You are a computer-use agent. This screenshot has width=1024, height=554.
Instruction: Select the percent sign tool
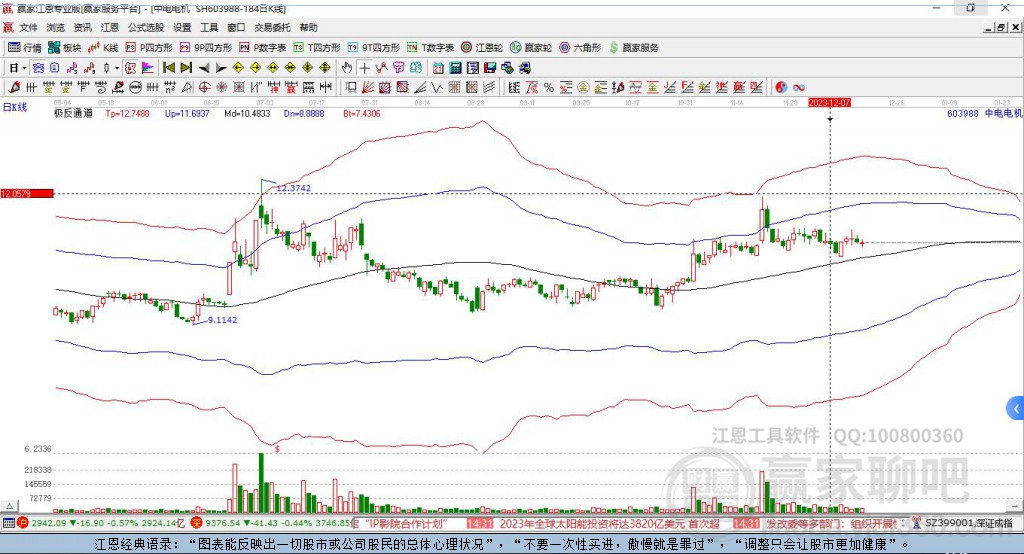(549, 88)
